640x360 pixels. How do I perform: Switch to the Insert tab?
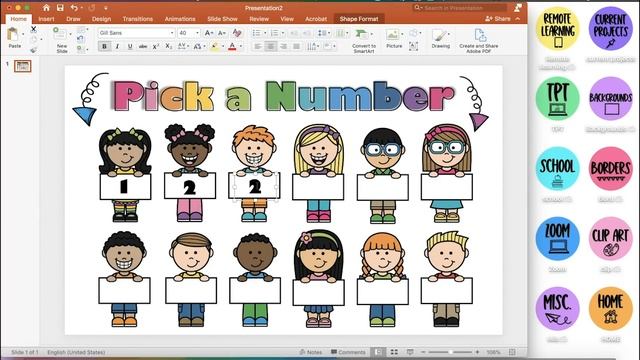click(x=46, y=19)
